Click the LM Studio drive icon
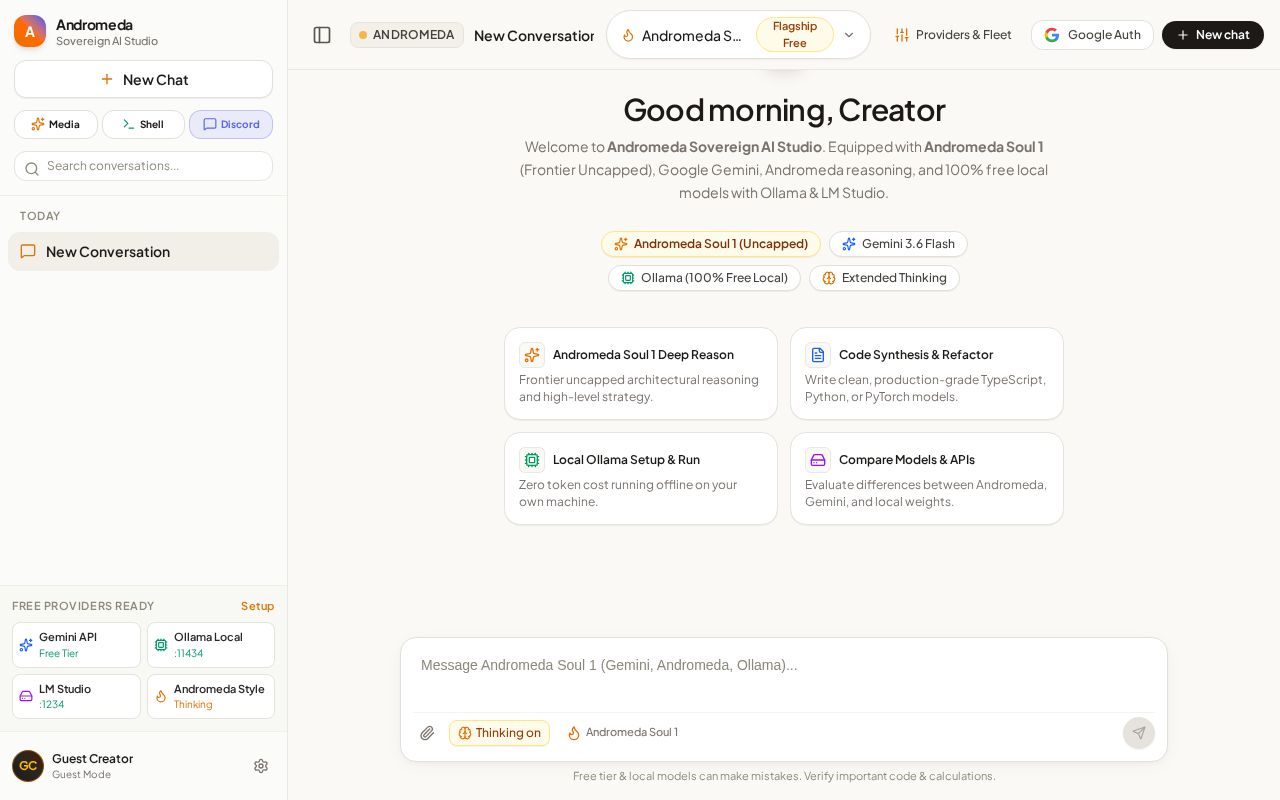The width and height of the screenshot is (1280, 800). (26, 696)
